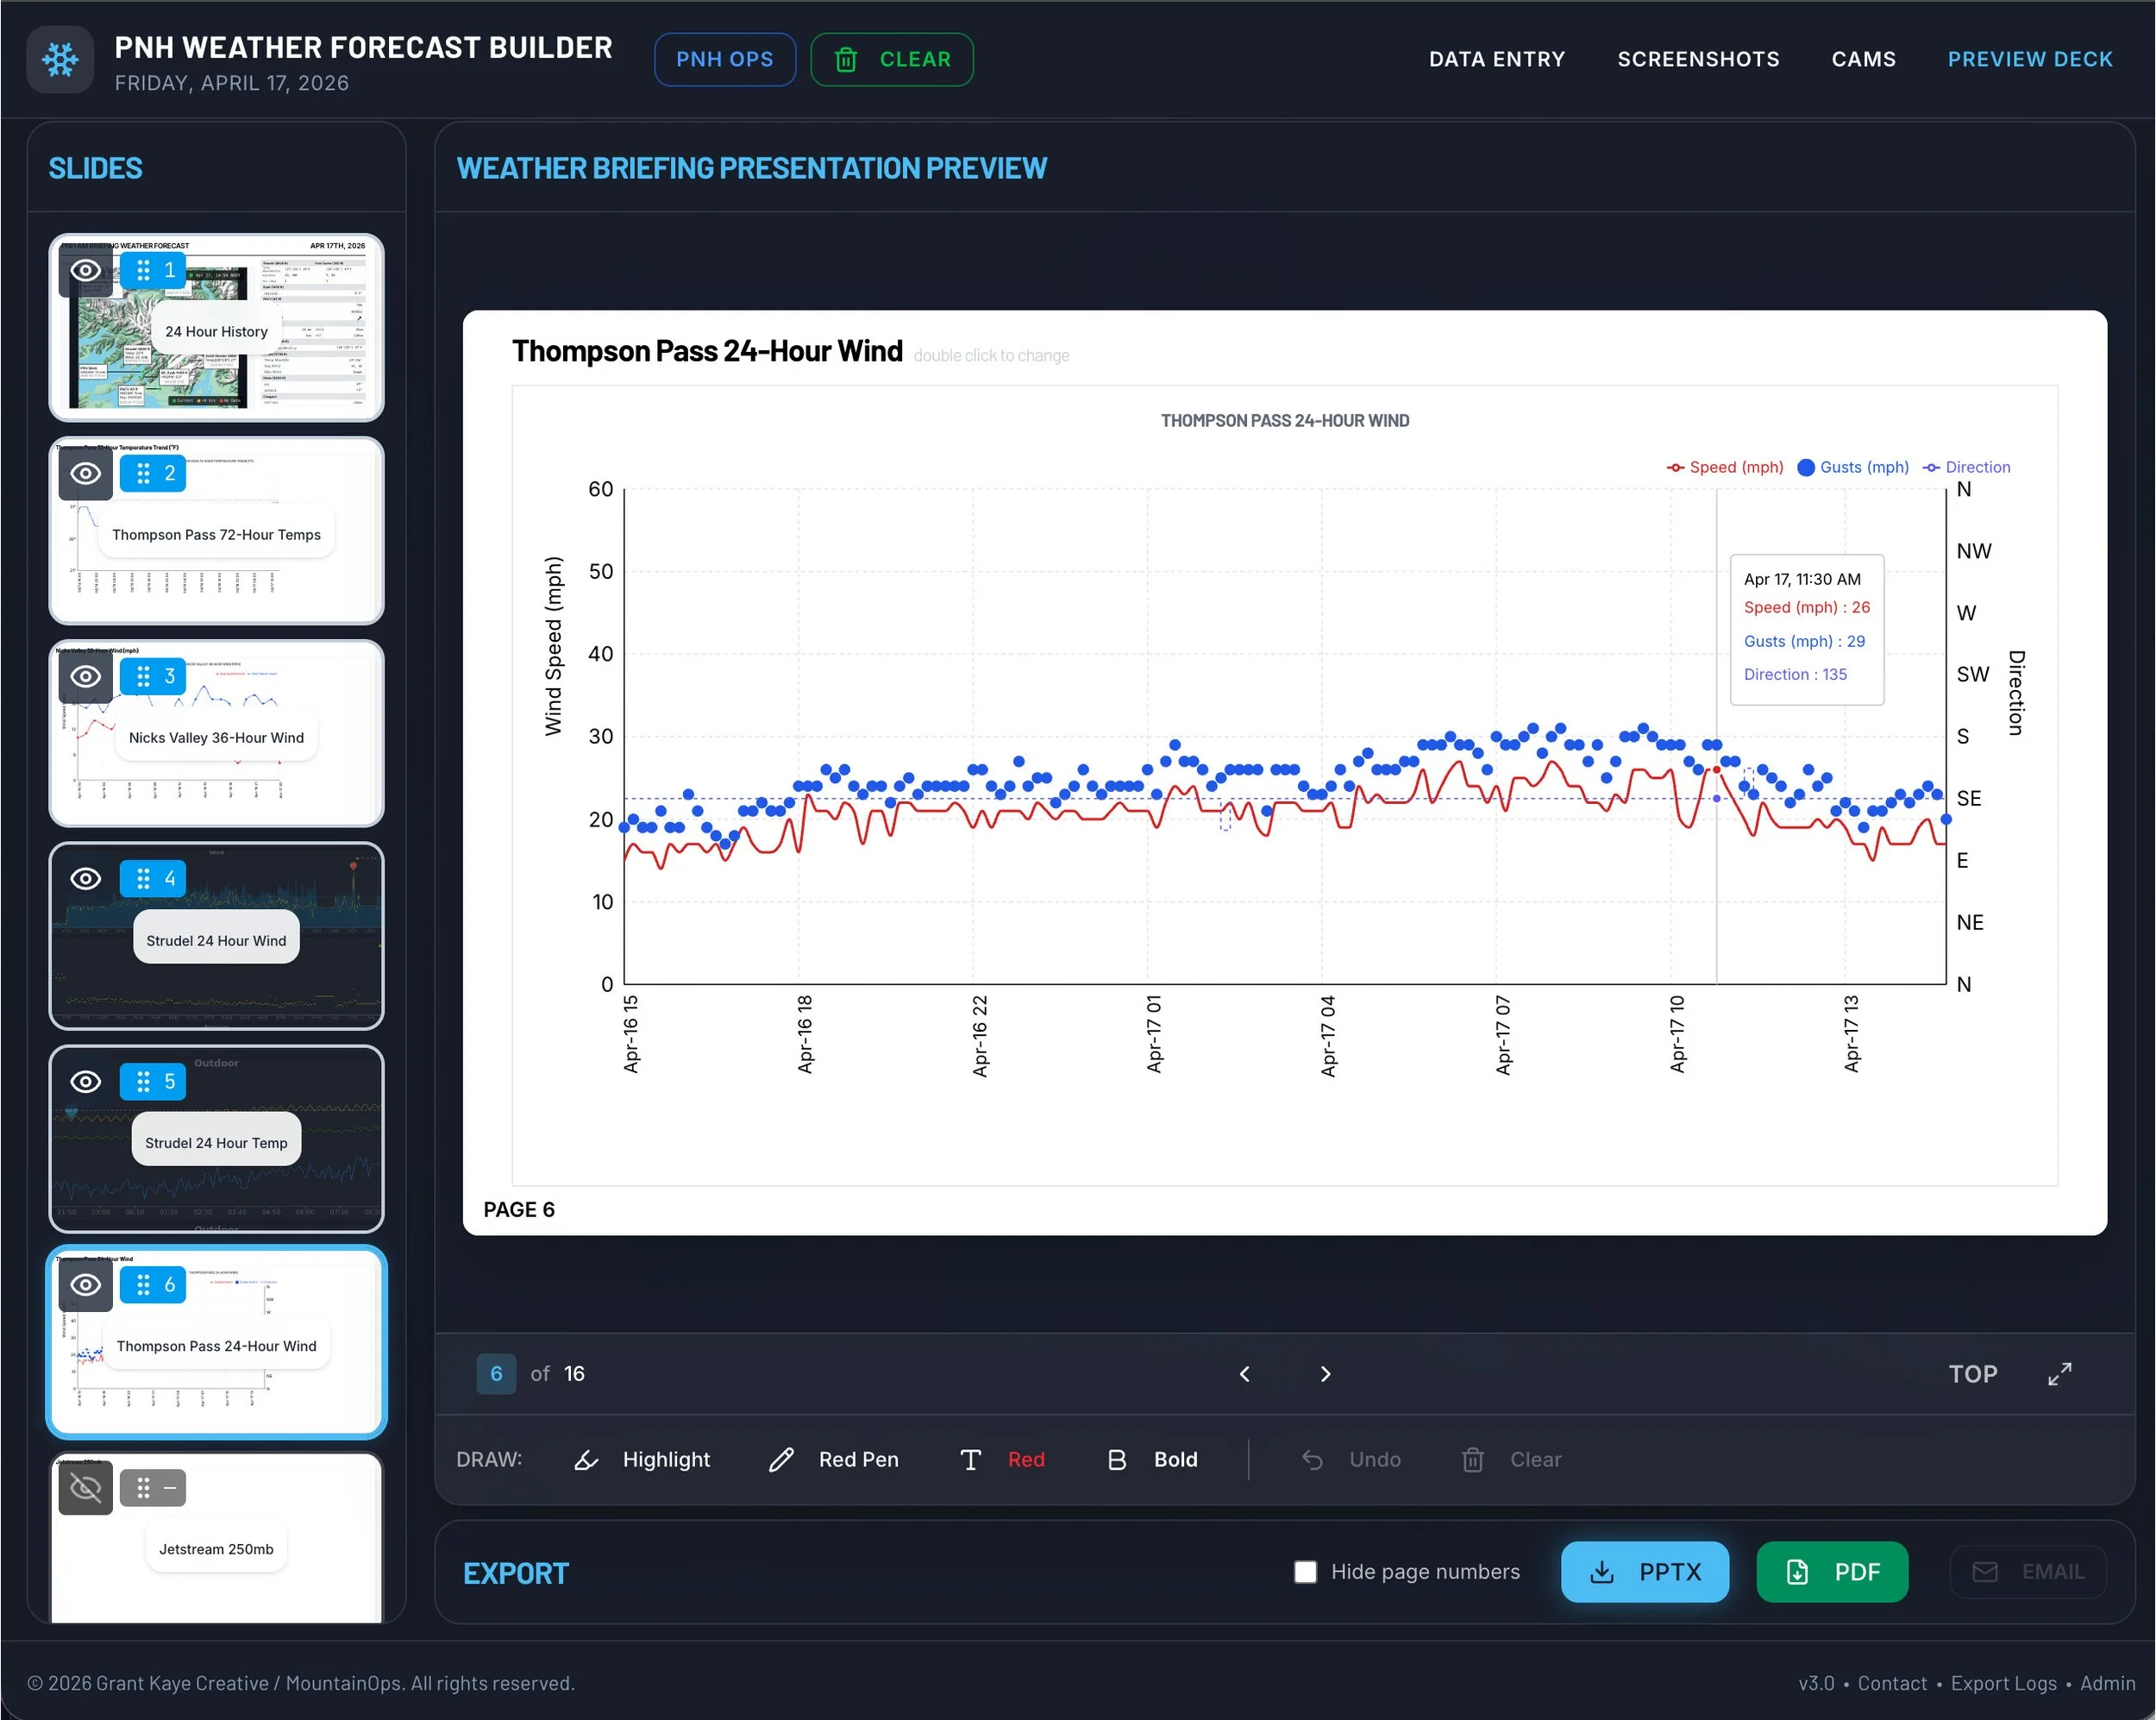
Task: Switch to PREVIEW DECK tab
Action: click(x=2030, y=60)
